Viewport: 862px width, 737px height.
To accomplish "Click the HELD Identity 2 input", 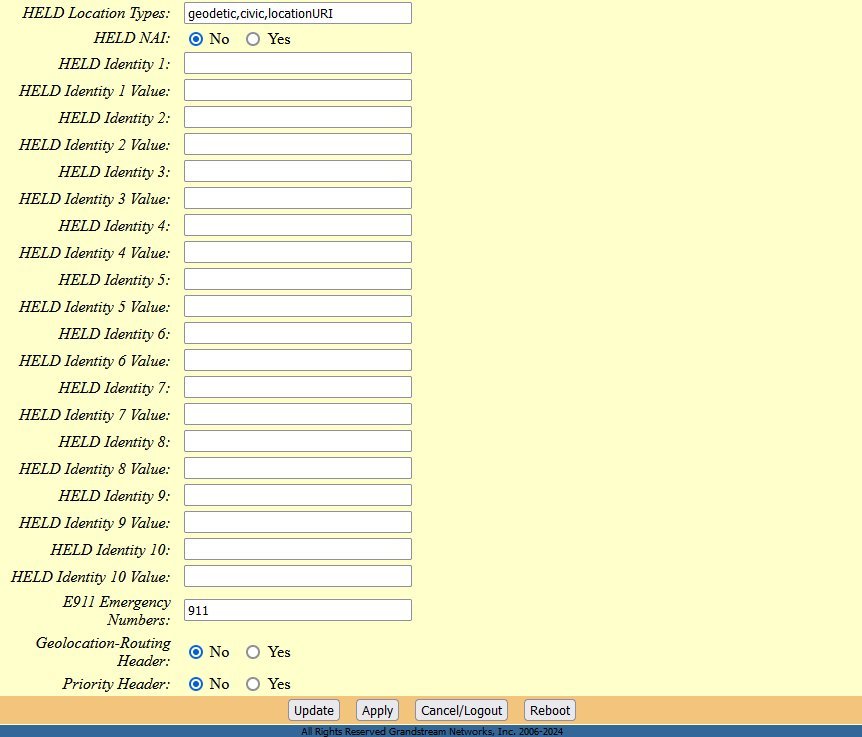I will click(x=298, y=117).
